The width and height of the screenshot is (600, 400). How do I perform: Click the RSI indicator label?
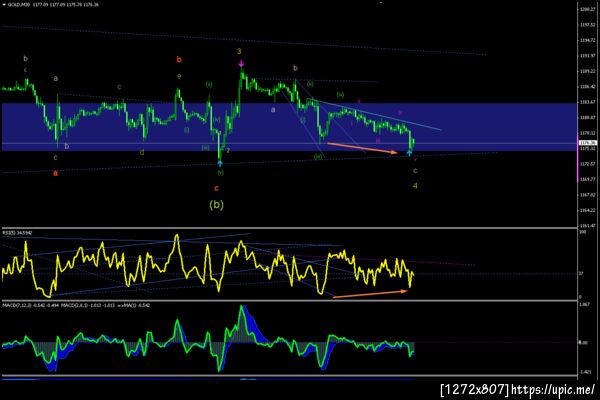click(x=18, y=232)
